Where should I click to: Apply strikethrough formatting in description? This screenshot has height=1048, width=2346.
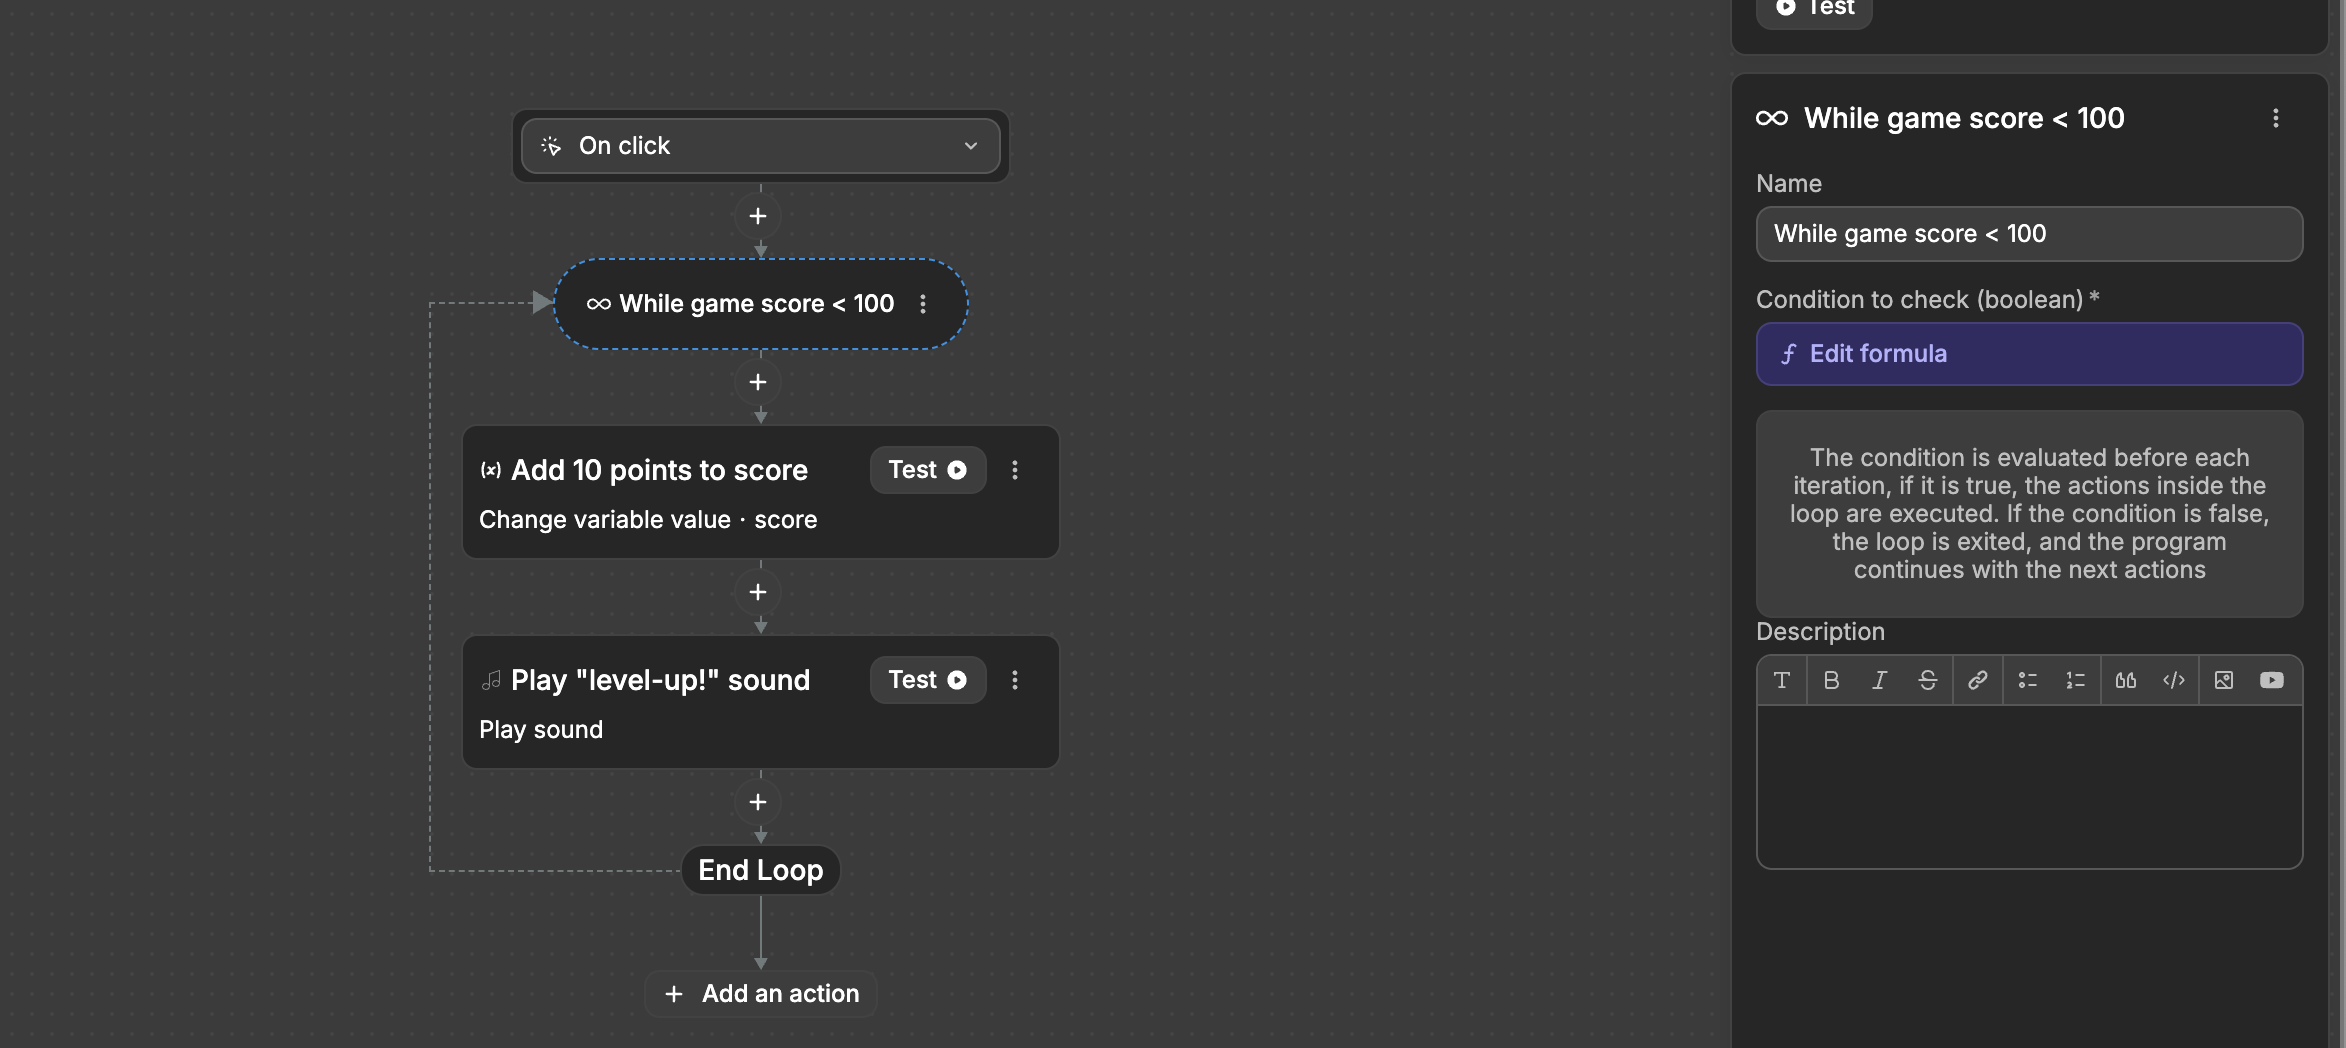[x=1928, y=680]
